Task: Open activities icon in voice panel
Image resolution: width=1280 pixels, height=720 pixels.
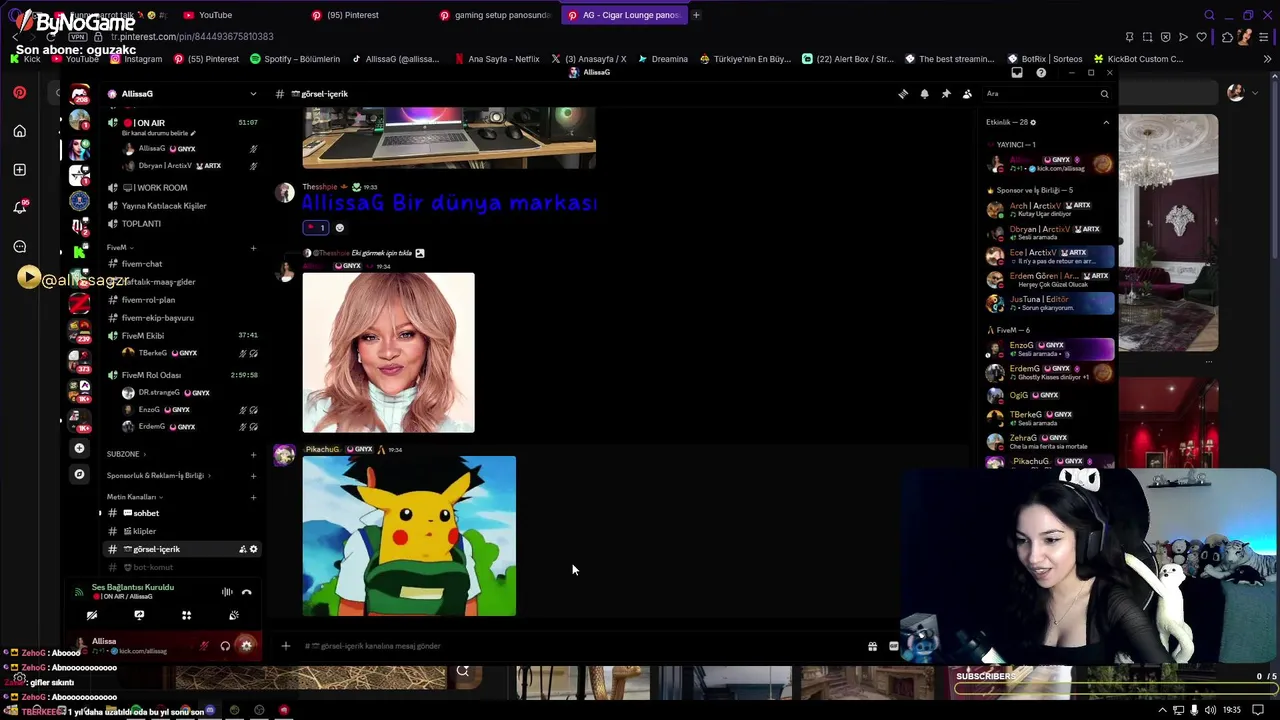Action: (x=186, y=616)
